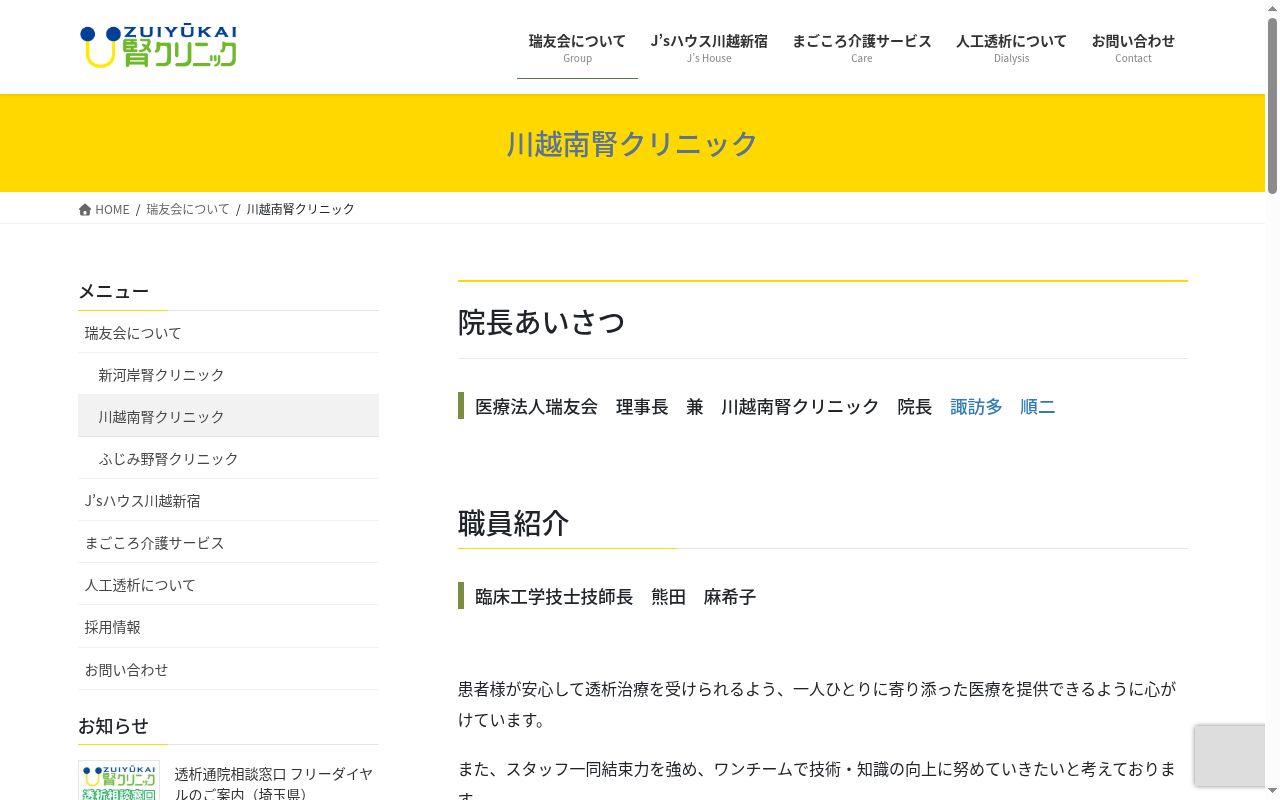Click the メニュー sidebar heading
The height and width of the screenshot is (800, 1280).
point(113,291)
